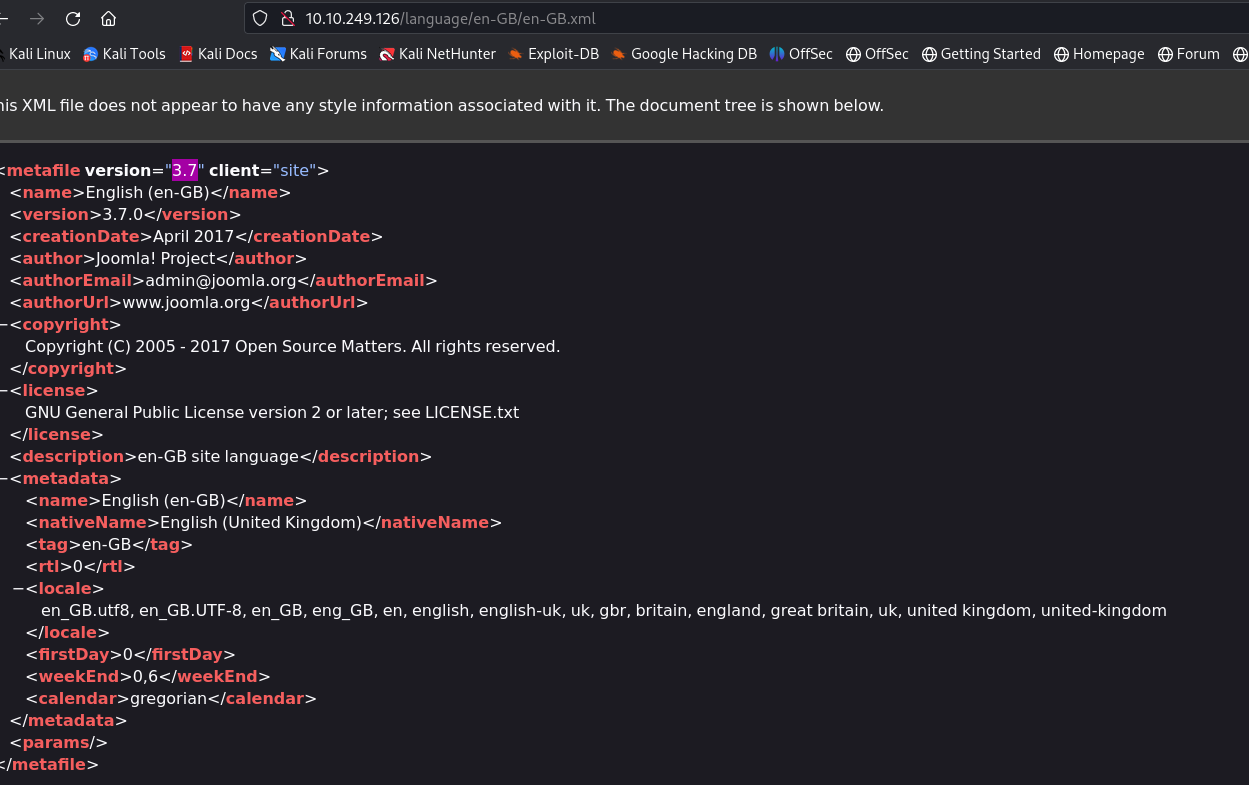Open the Getting Started bookmark
The height and width of the screenshot is (785, 1249).
click(980, 54)
